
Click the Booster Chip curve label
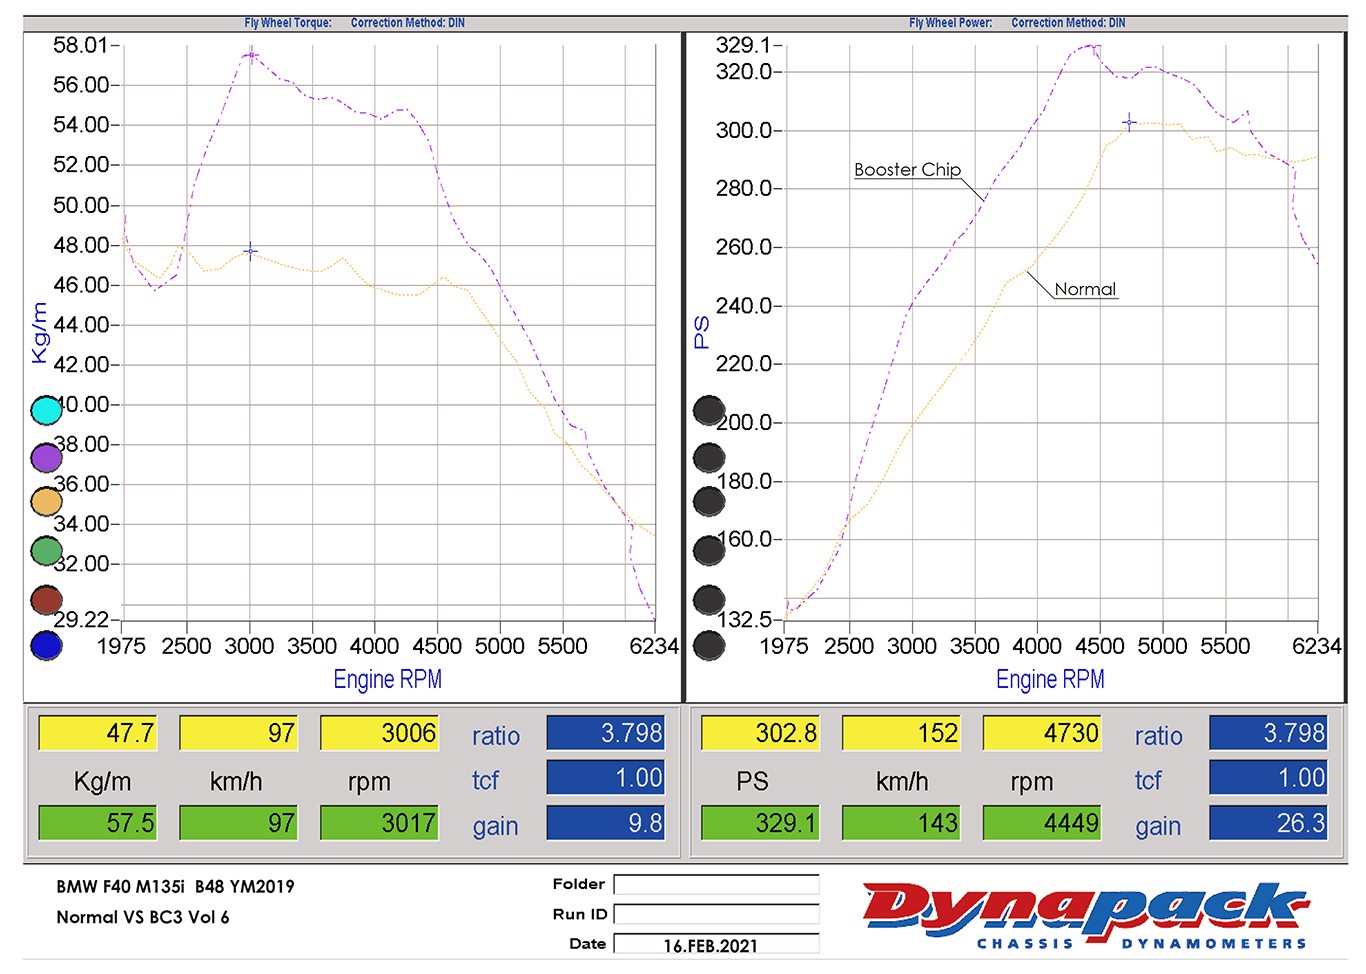tap(907, 170)
